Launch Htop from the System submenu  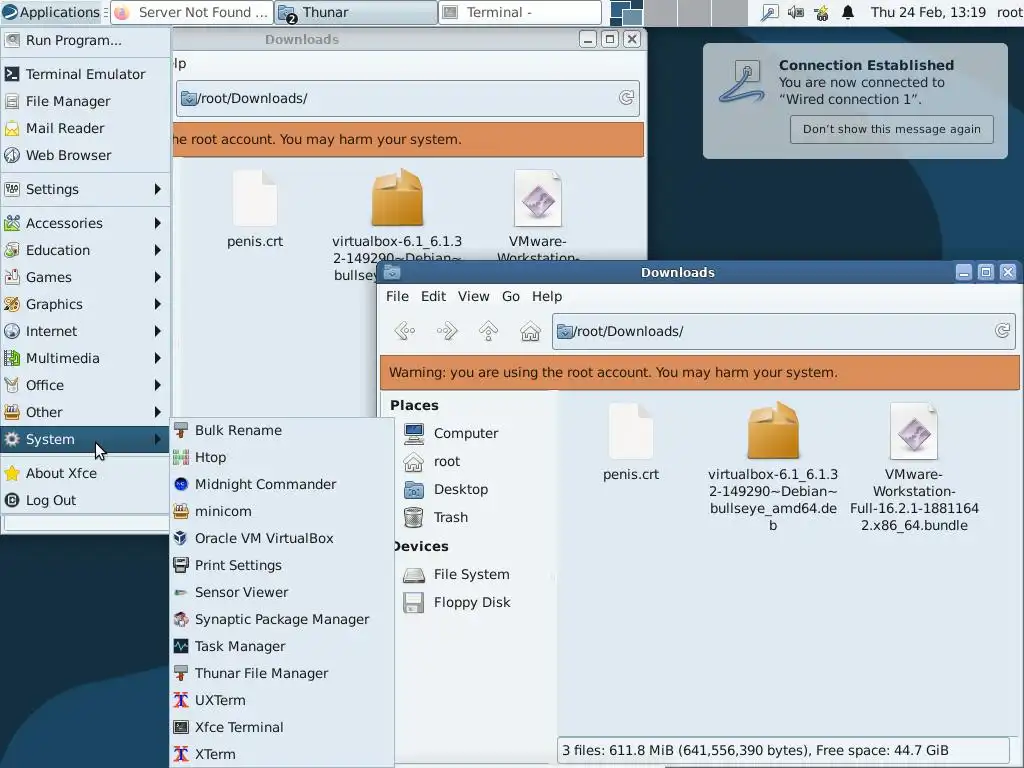[x=281, y=457]
